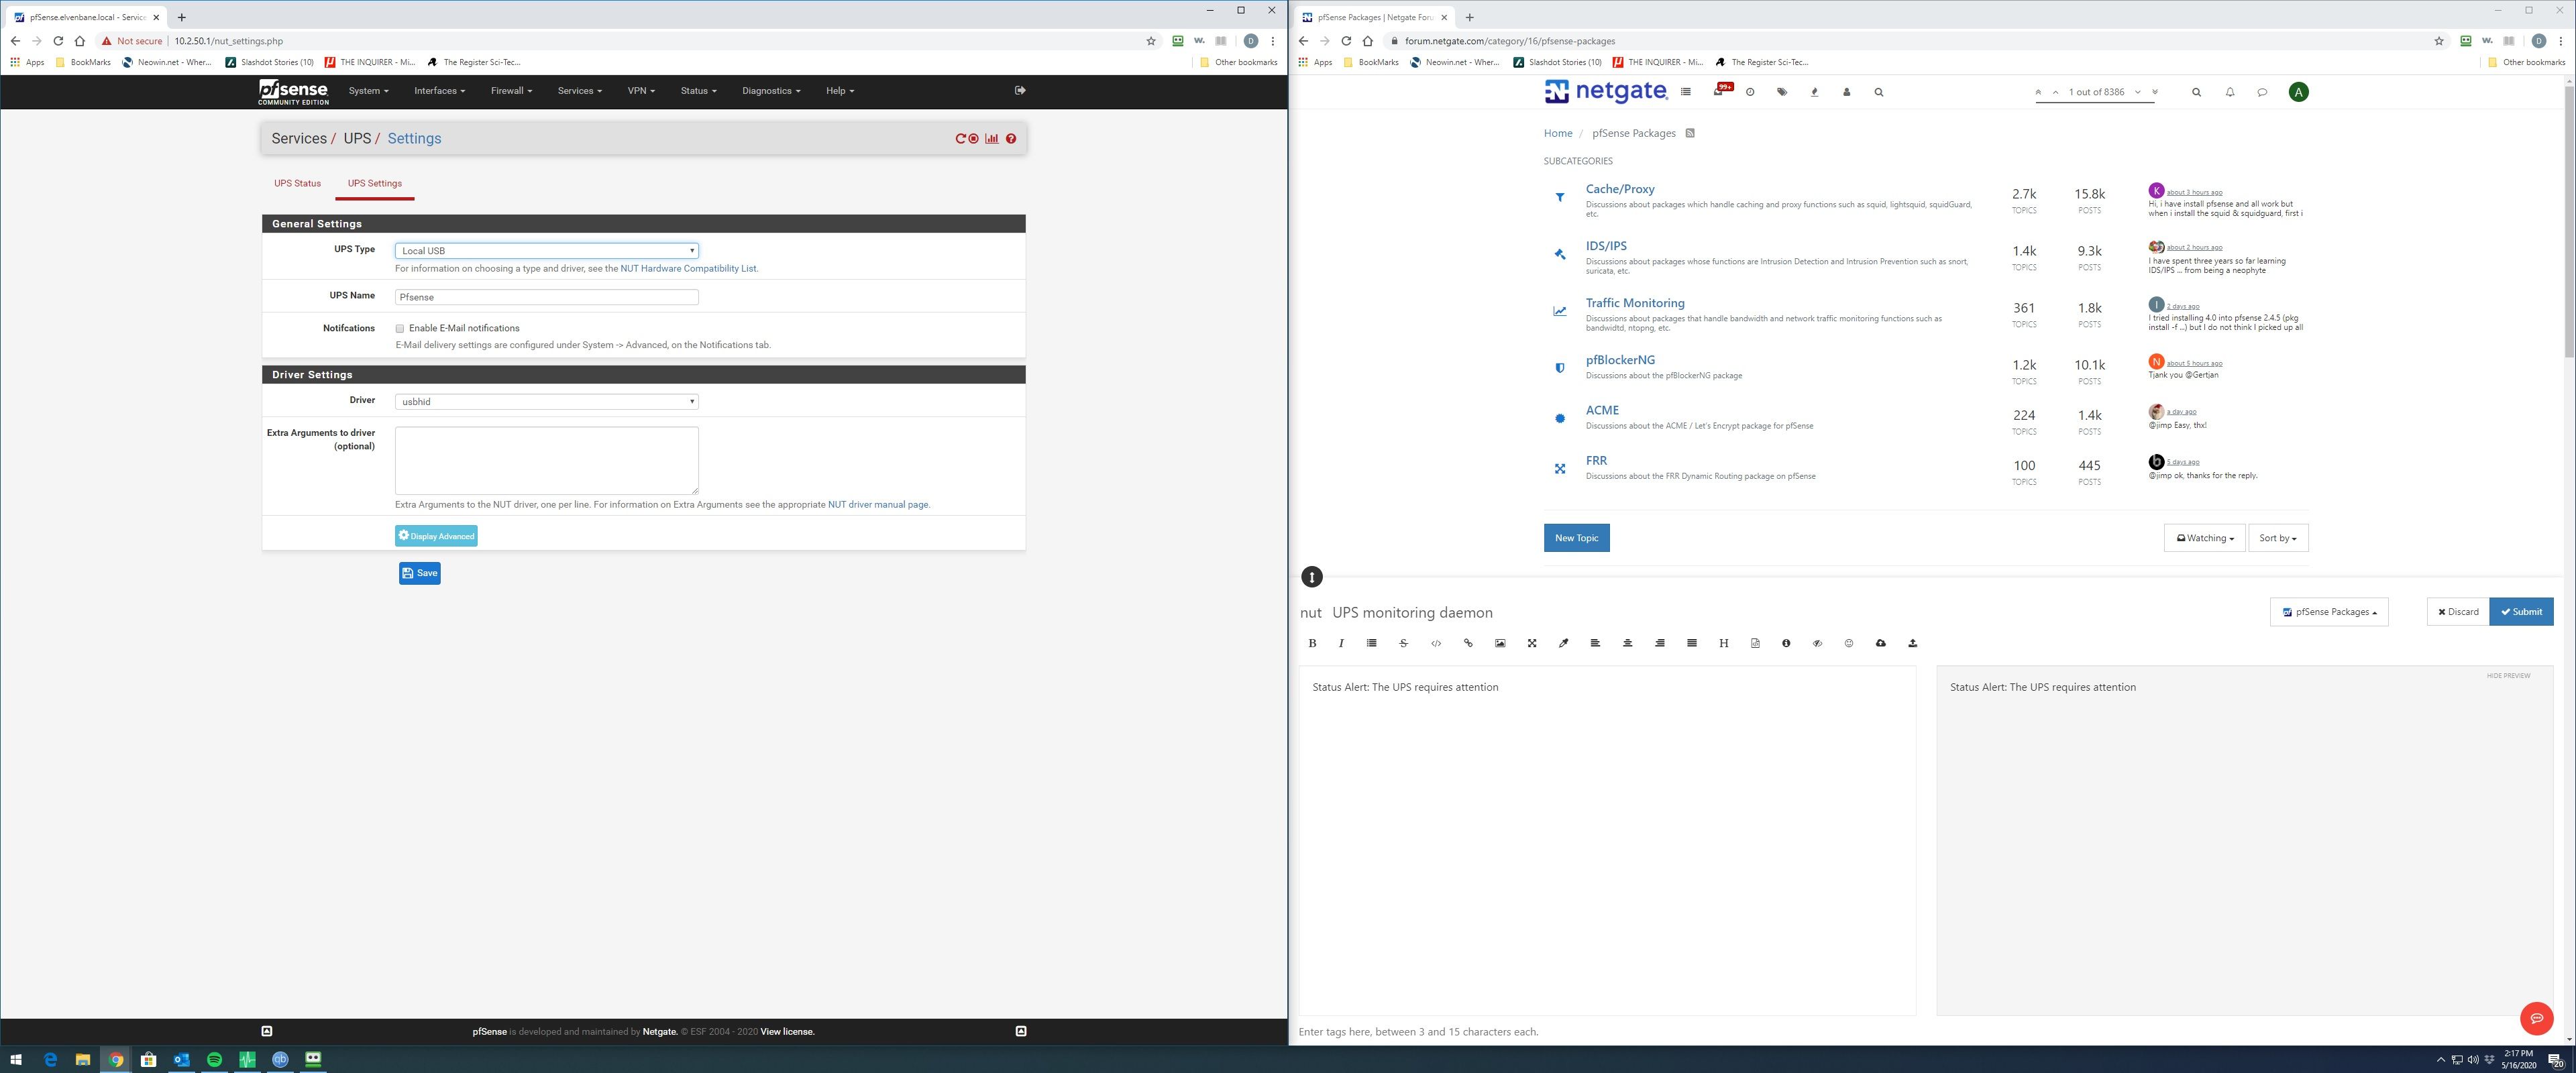Open the UPS Type dropdown
The width and height of the screenshot is (2576, 1073).
546,251
